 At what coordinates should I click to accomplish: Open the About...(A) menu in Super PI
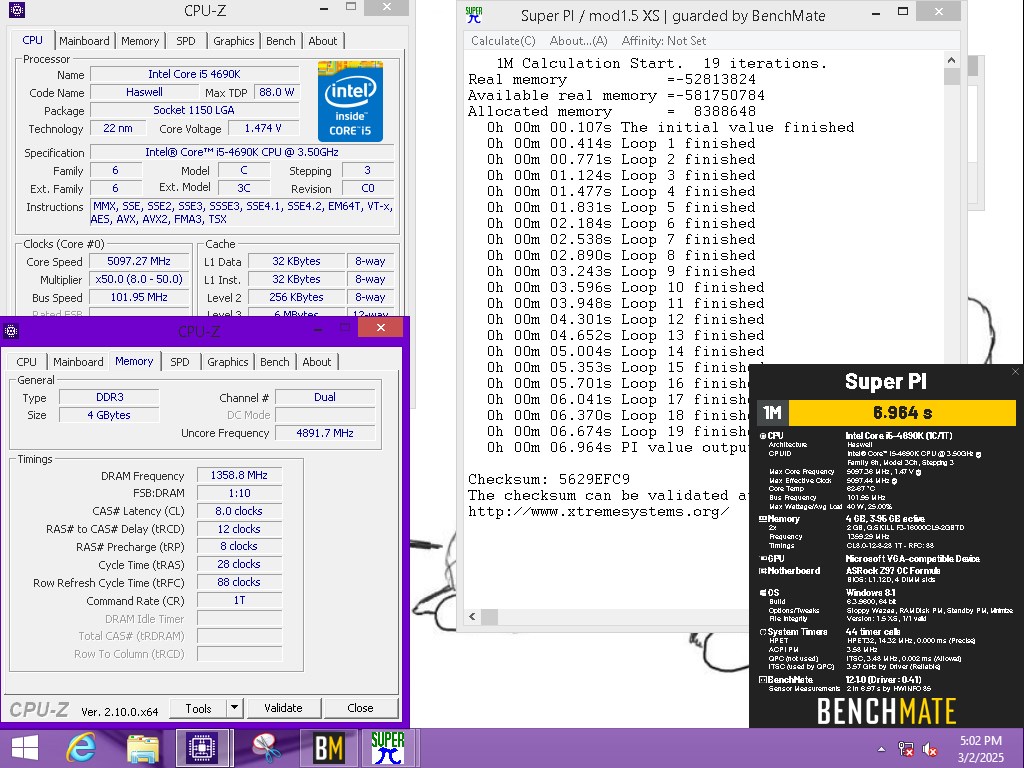click(x=579, y=40)
